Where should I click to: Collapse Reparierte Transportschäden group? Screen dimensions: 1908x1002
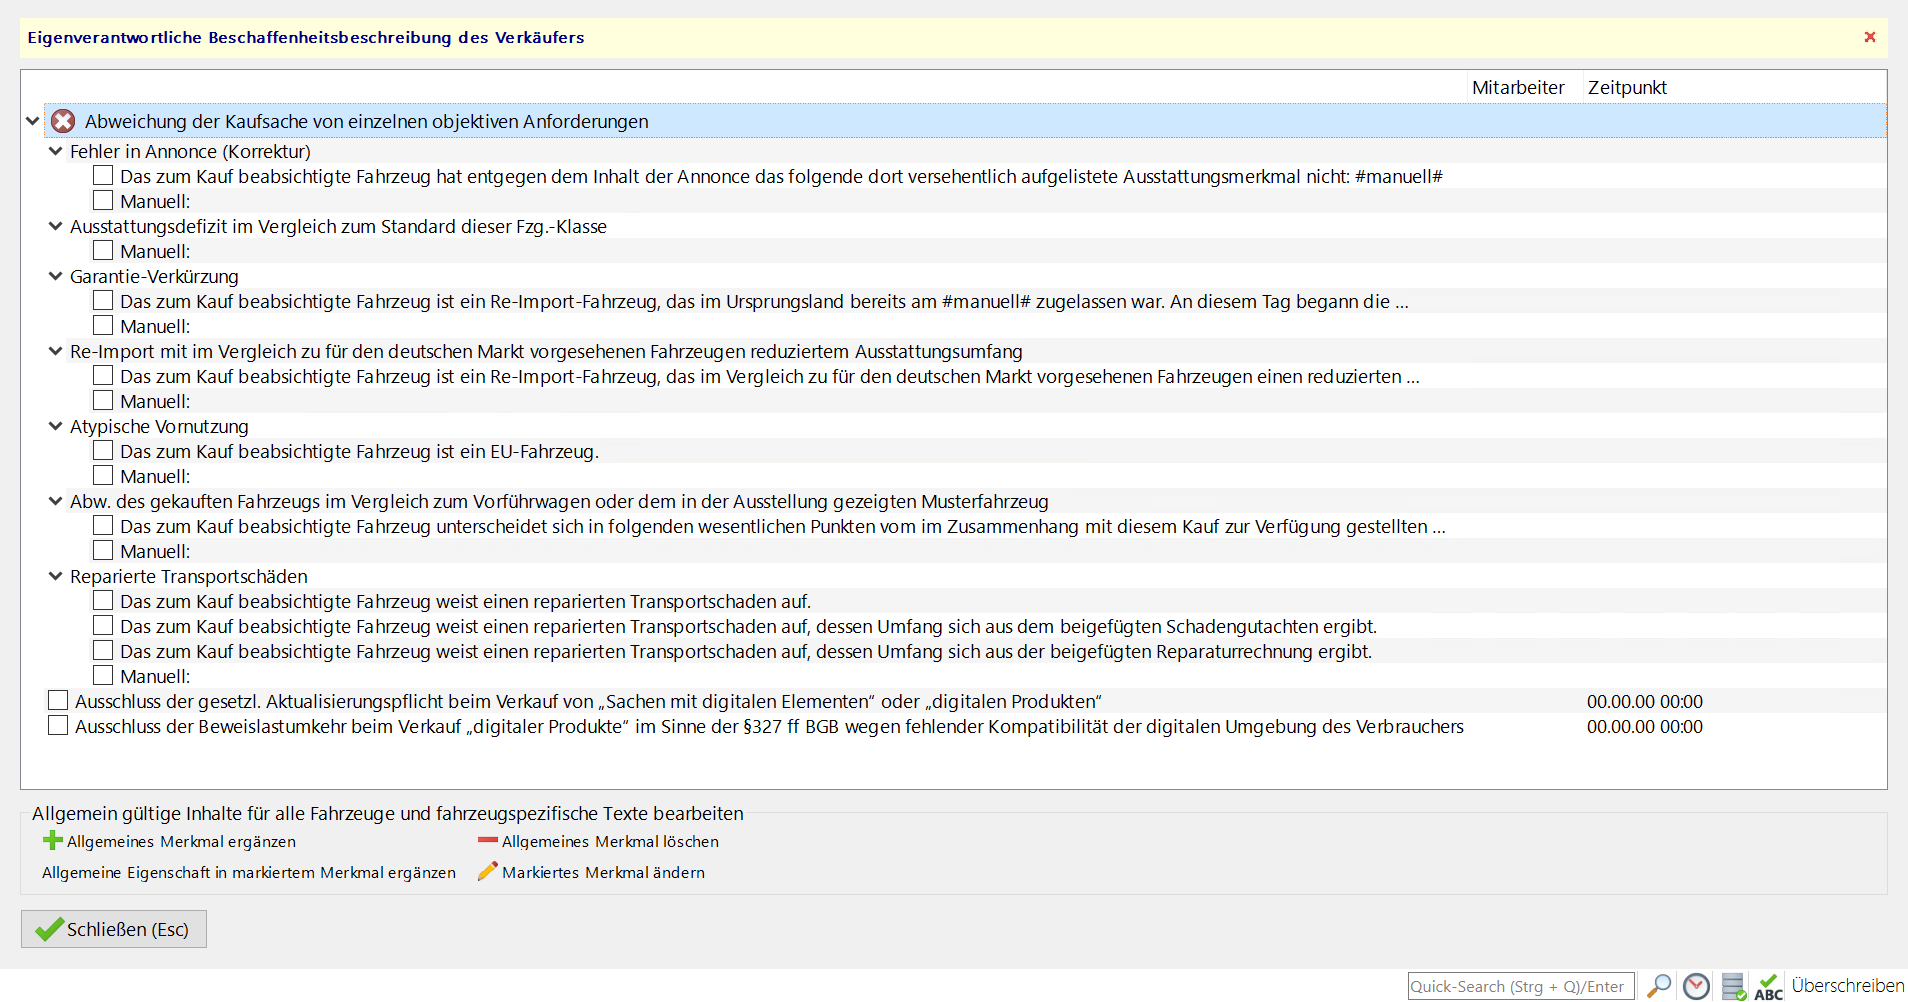[x=56, y=576]
